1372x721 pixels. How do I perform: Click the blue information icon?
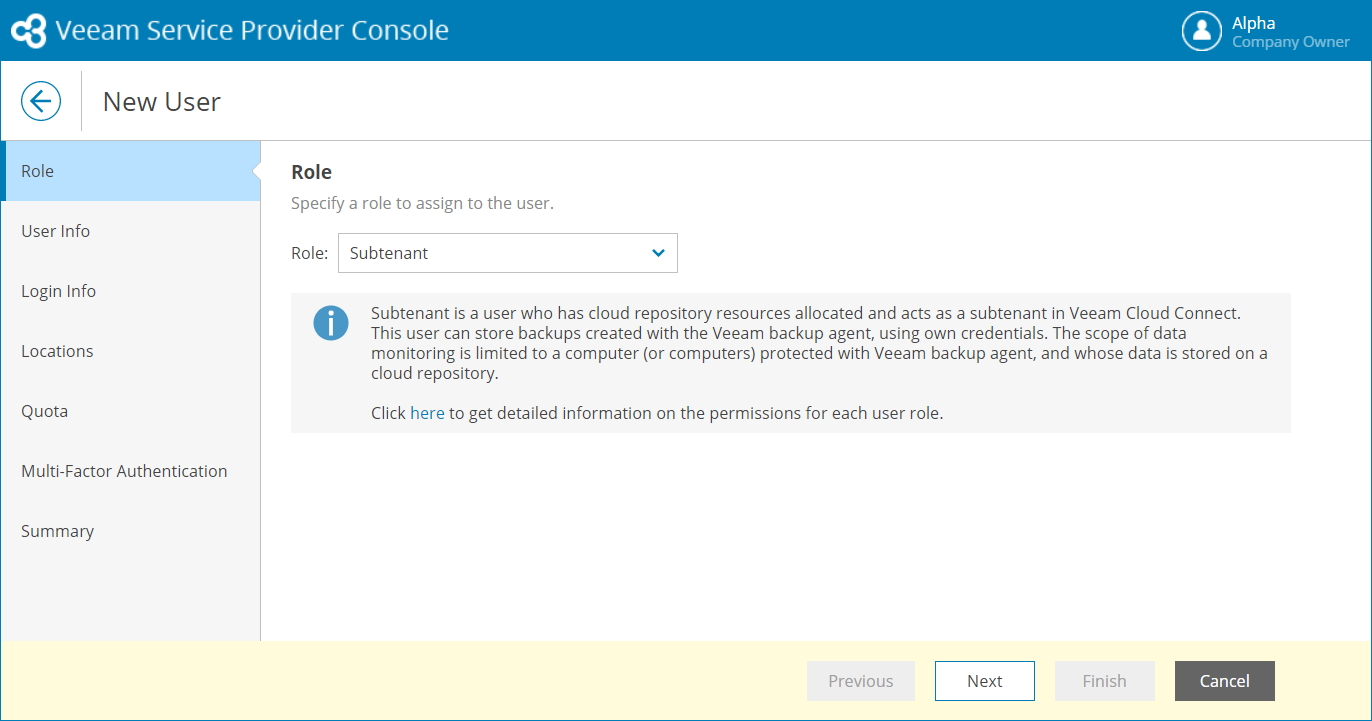331,323
